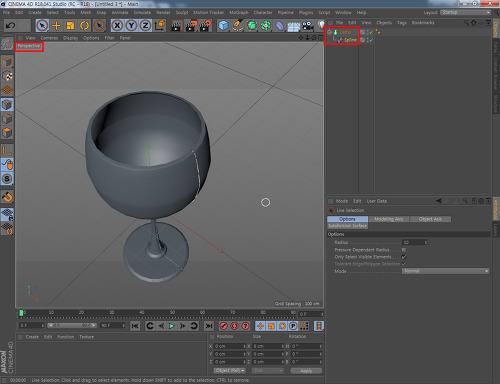Open spline pen tool icon
The width and height of the screenshot is (500, 384).
pyautogui.click(x=238, y=26)
